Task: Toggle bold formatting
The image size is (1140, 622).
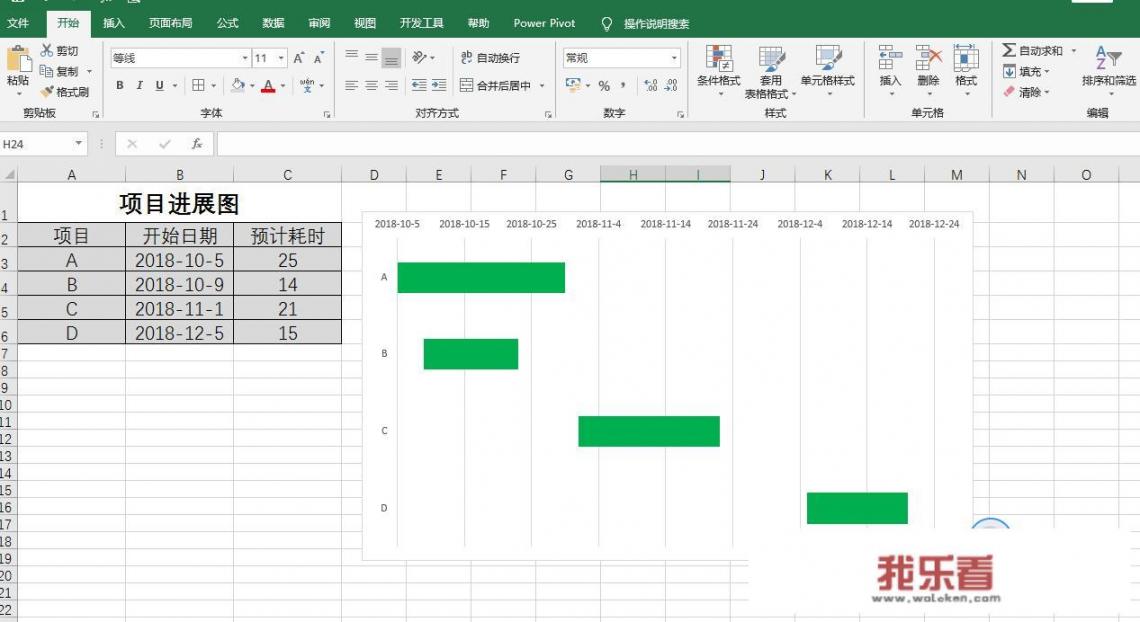Action: click(x=120, y=86)
